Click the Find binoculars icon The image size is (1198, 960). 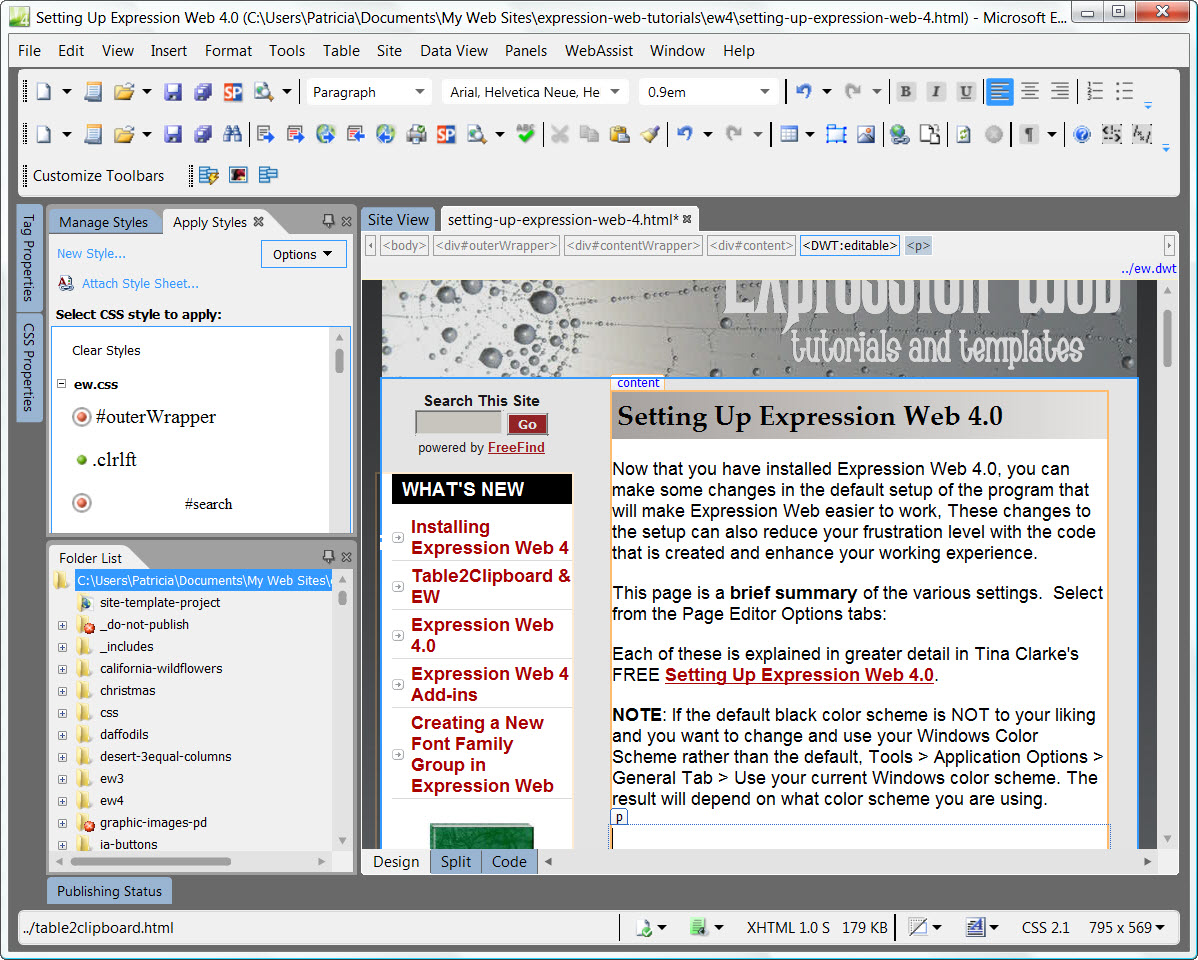tap(232, 135)
